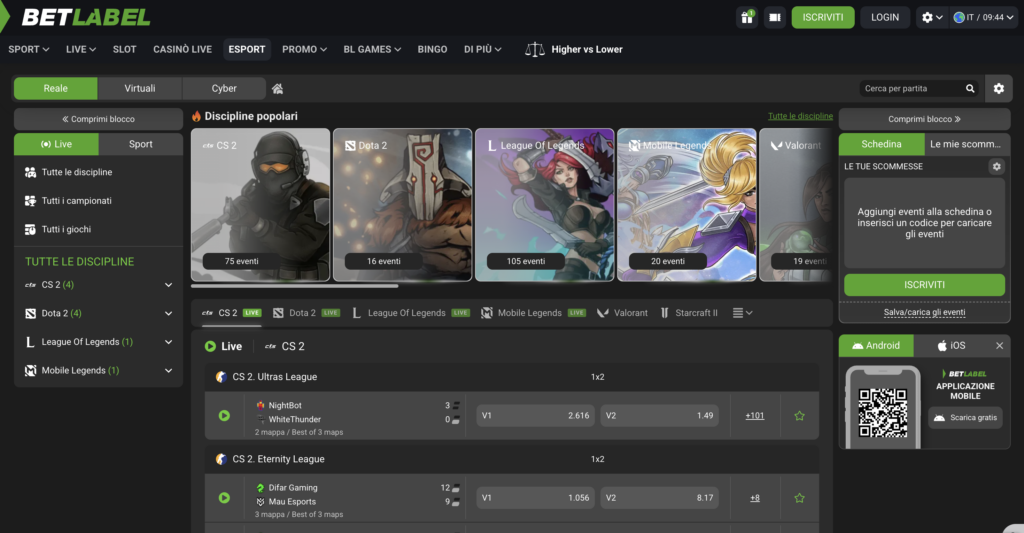Screen dimensions: 1024x533
Task: Play Difar Gaming vs Mau Esports stream
Action: point(224,498)
